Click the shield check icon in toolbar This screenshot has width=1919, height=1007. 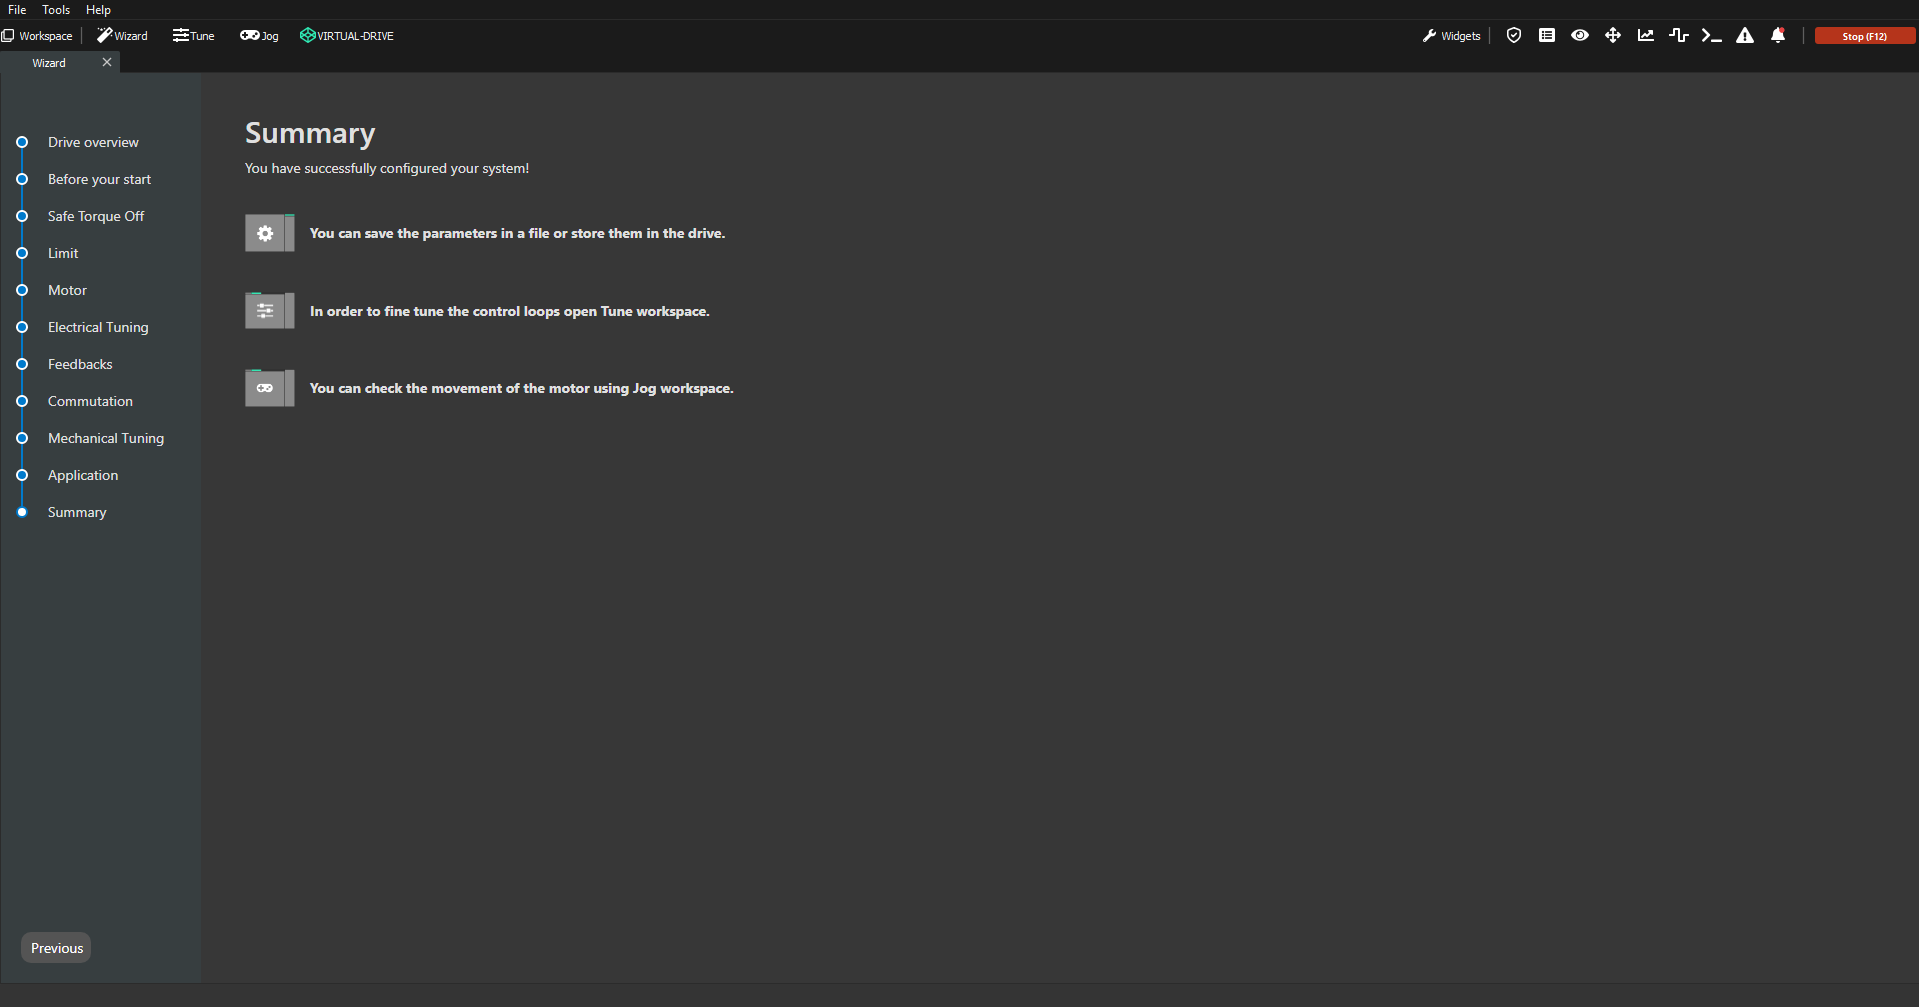point(1514,36)
